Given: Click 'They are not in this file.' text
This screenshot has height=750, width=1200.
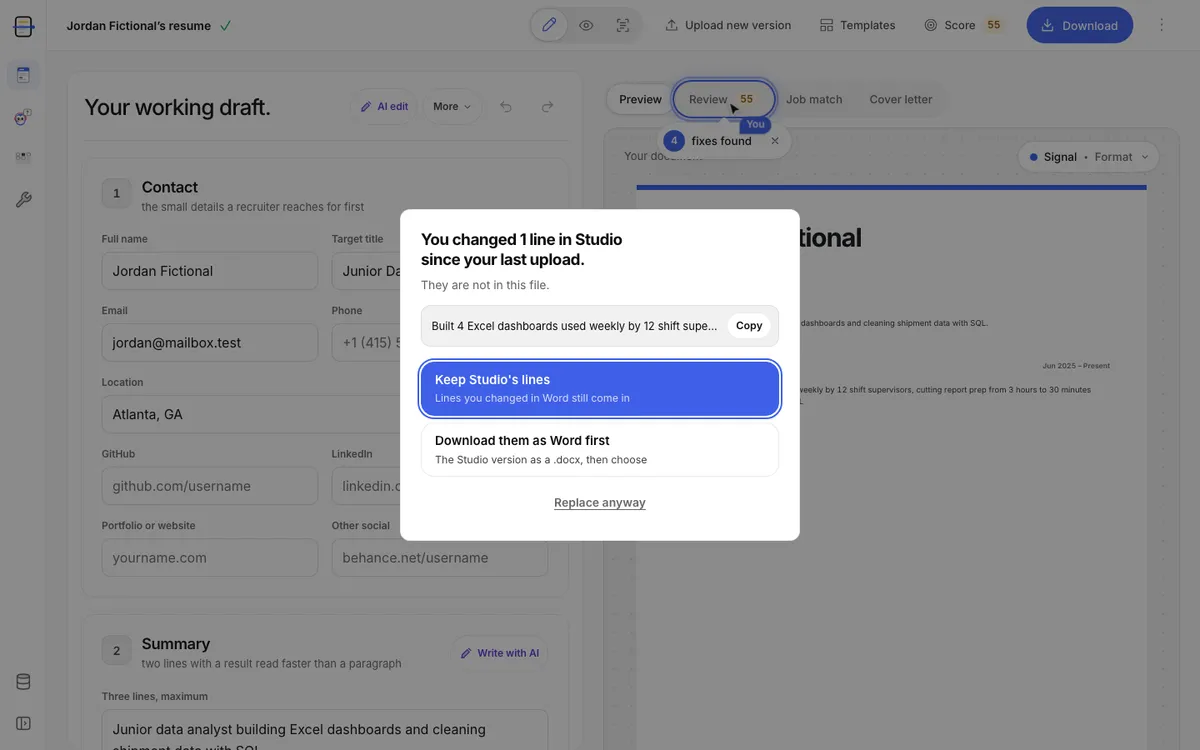Looking at the screenshot, I should coord(485,285).
